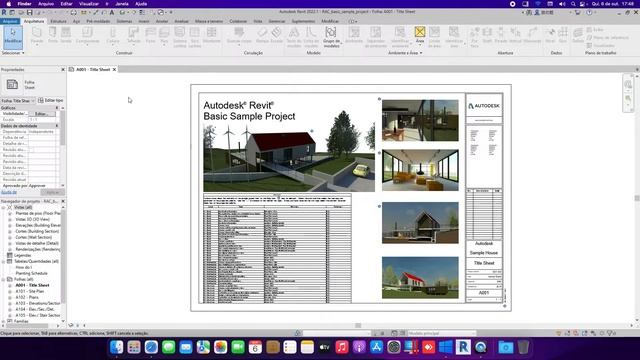The height and width of the screenshot is (360, 640).
Task: Click the Escala value field
Action: coord(42,120)
